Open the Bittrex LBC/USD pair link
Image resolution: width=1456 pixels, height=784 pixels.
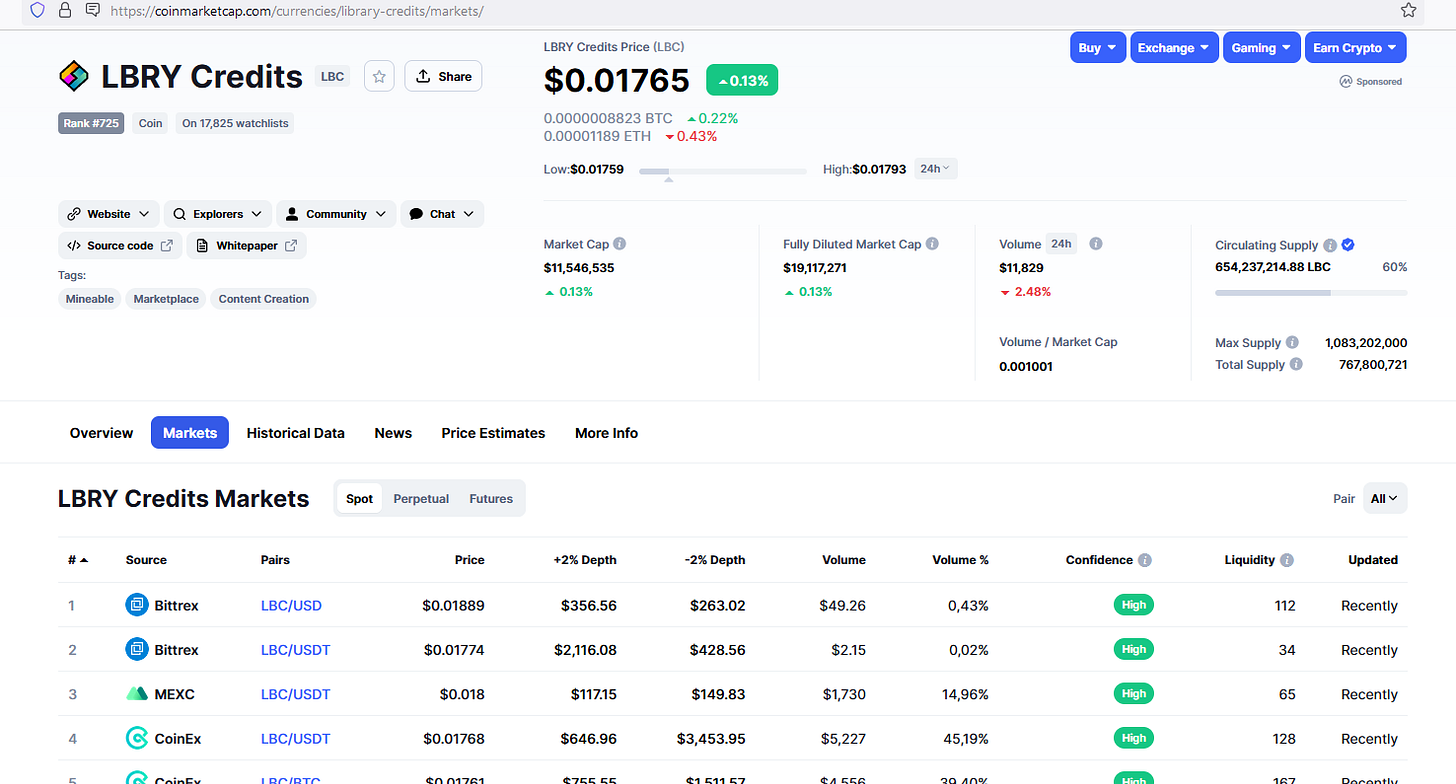coord(291,605)
